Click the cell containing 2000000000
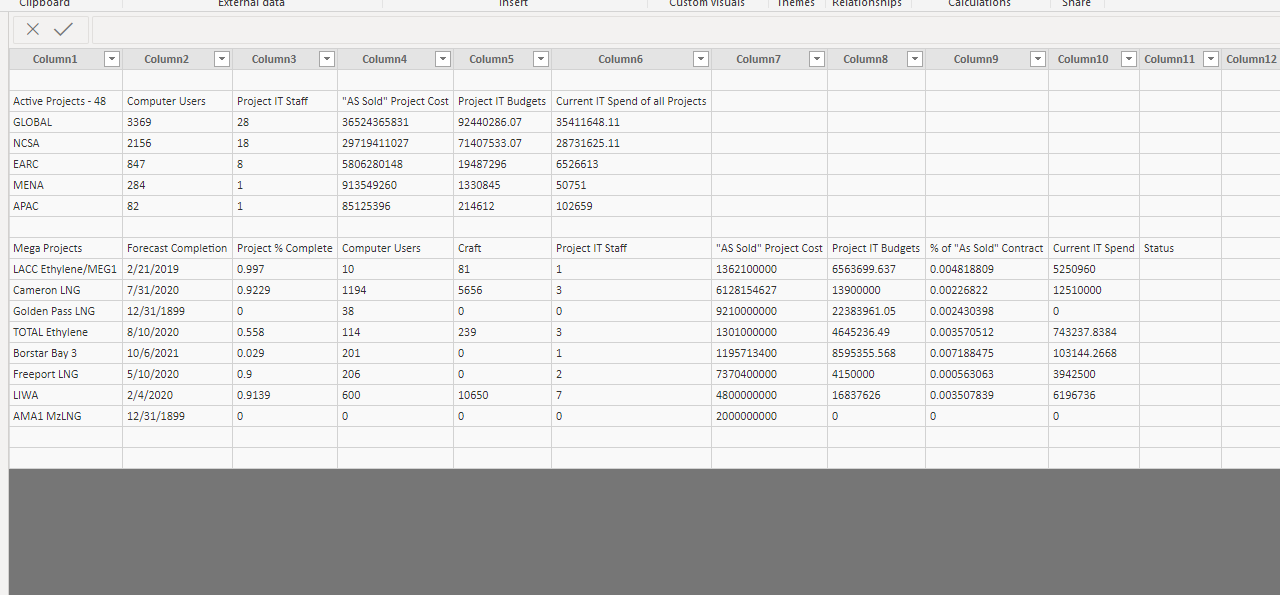The height and width of the screenshot is (595, 1280). 769,416
